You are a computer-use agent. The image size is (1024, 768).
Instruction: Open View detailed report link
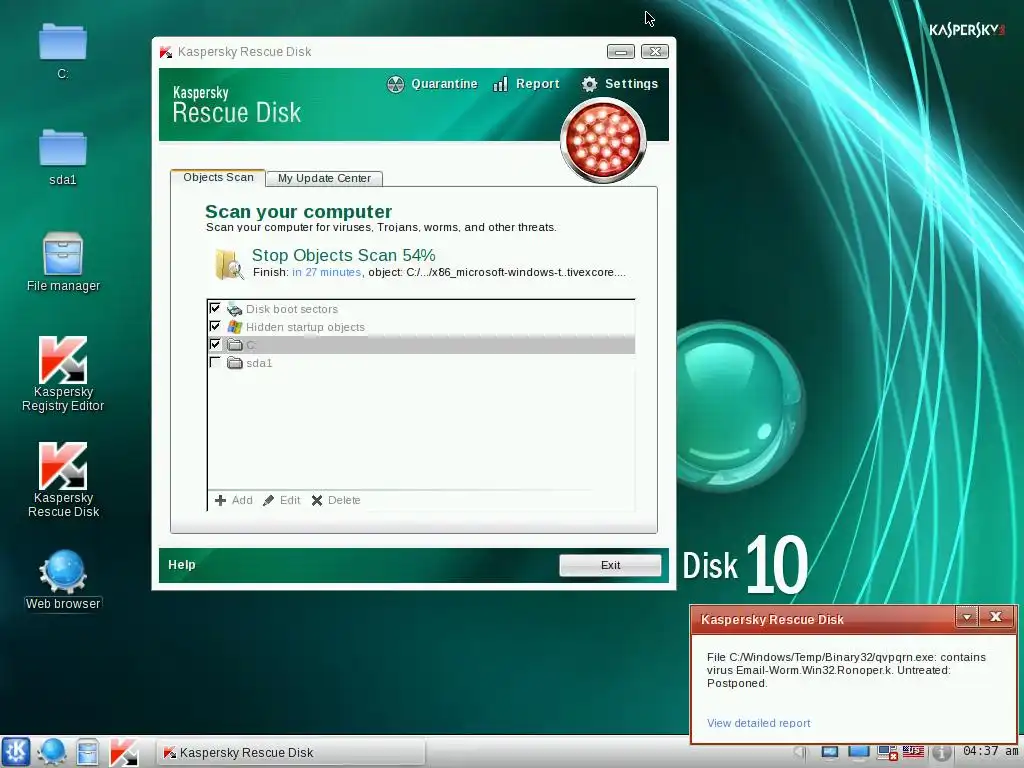[x=758, y=723]
